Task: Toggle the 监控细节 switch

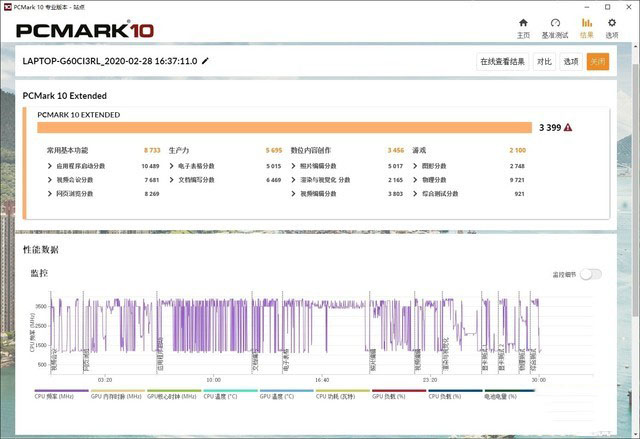Action: pos(591,275)
